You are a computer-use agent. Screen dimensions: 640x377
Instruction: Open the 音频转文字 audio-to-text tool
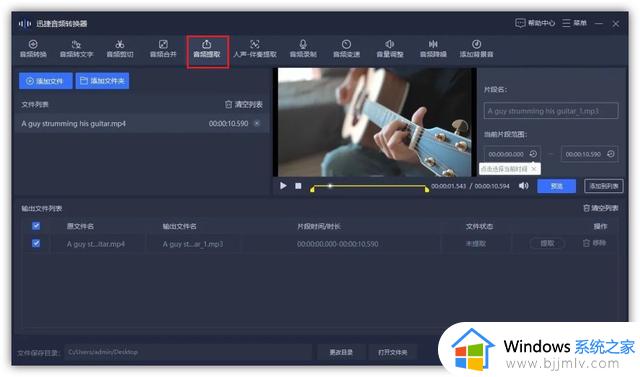(76, 49)
